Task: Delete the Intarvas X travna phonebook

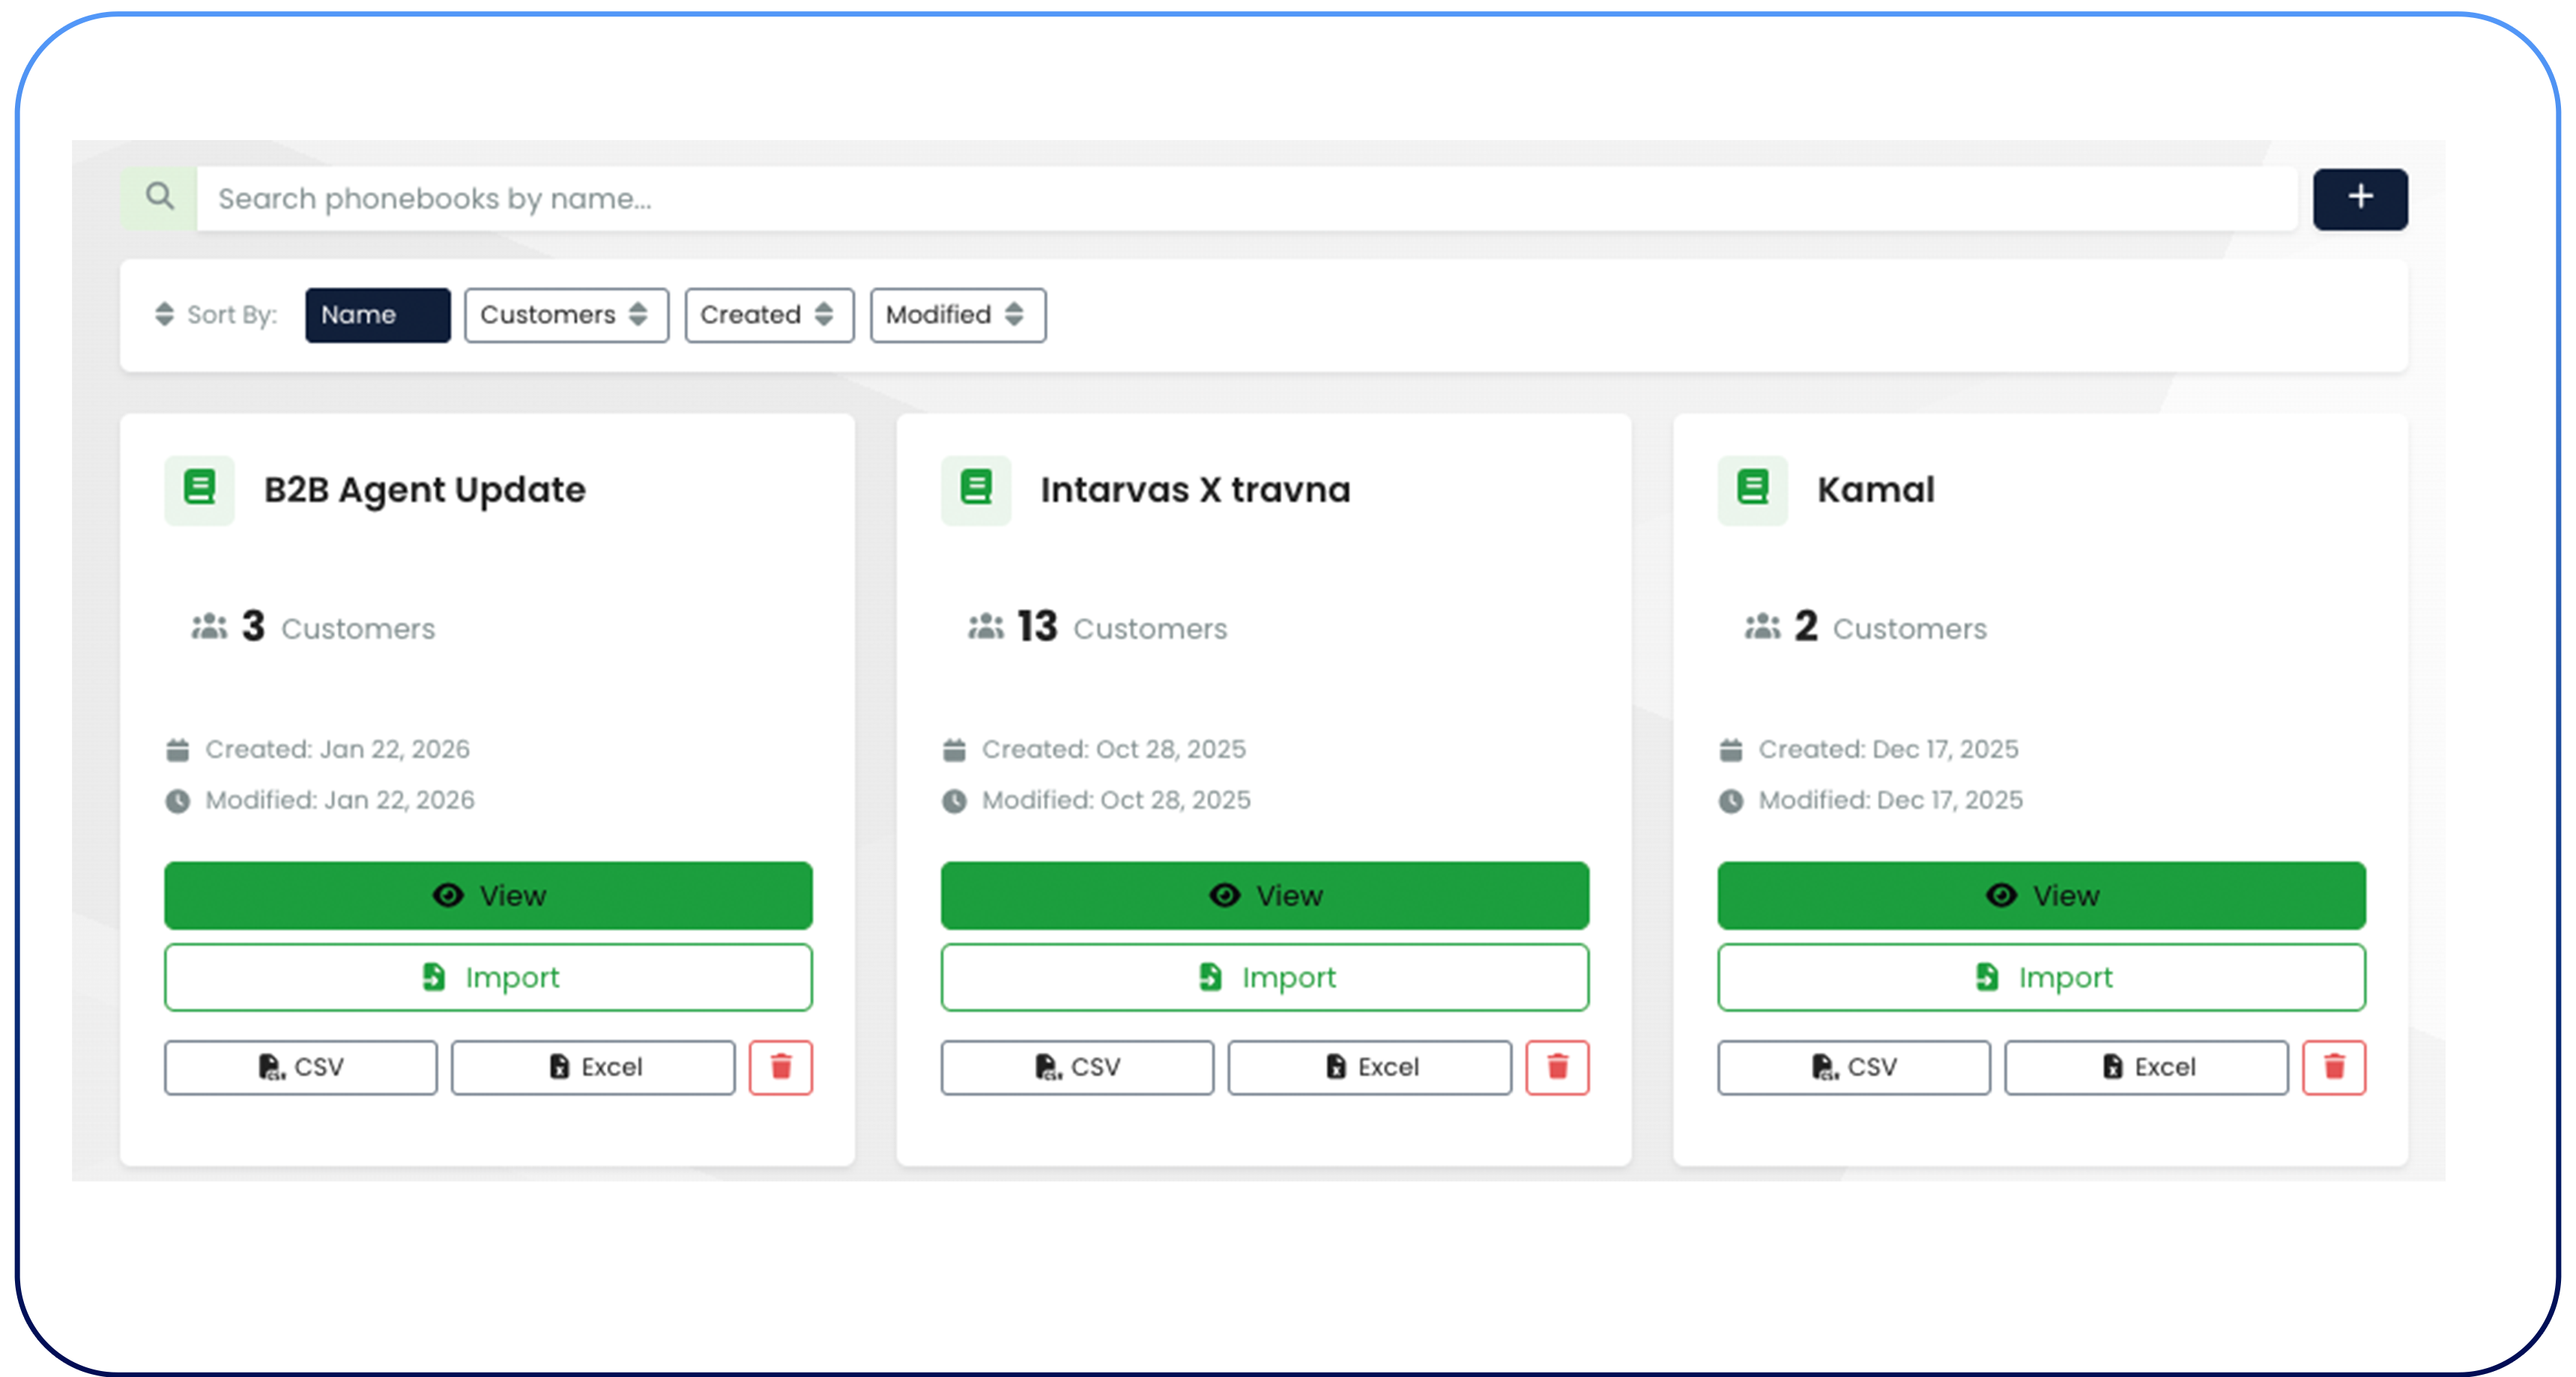Action: tap(1556, 1067)
